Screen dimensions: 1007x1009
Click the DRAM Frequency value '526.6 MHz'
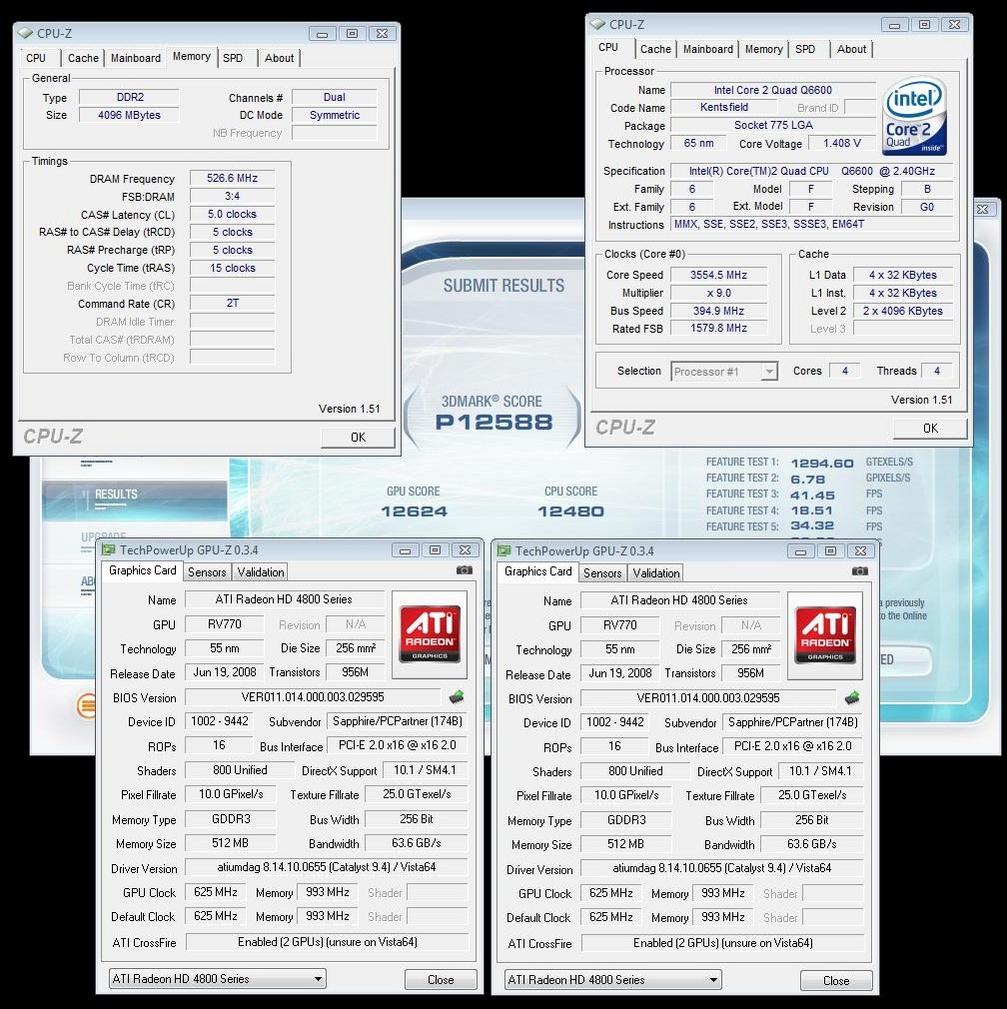[232, 178]
